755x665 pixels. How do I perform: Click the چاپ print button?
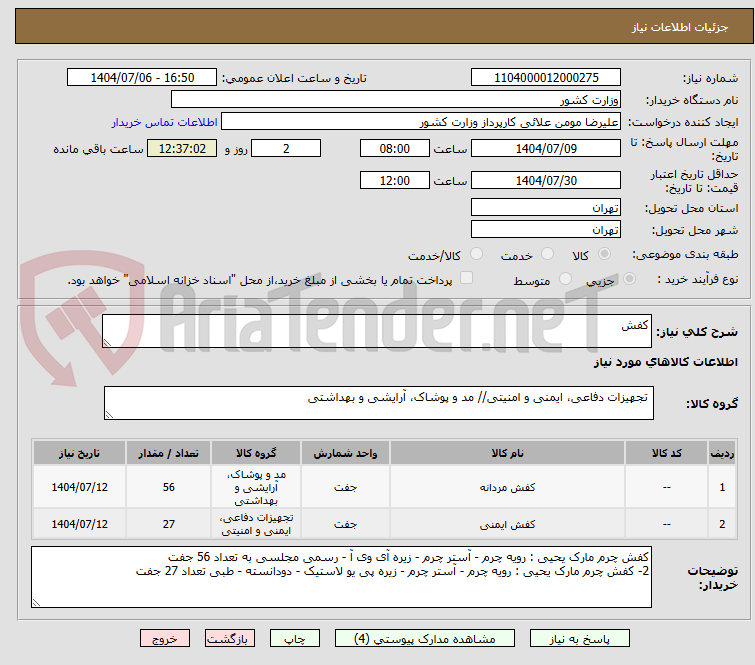[x=295, y=639]
